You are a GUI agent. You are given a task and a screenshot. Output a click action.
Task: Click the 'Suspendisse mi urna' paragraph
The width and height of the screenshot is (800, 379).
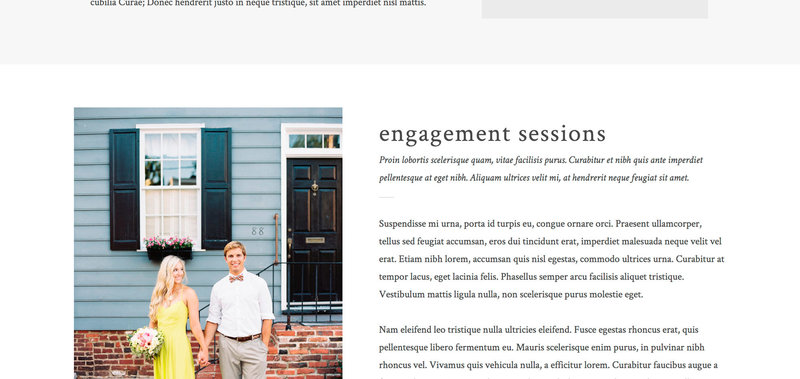click(x=552, y=259)
